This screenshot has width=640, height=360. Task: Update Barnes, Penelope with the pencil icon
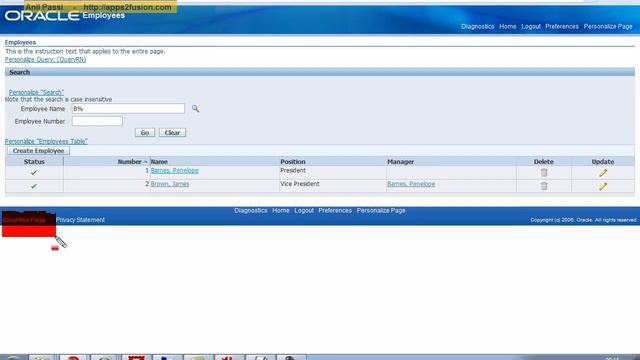(x=603, y=173)
